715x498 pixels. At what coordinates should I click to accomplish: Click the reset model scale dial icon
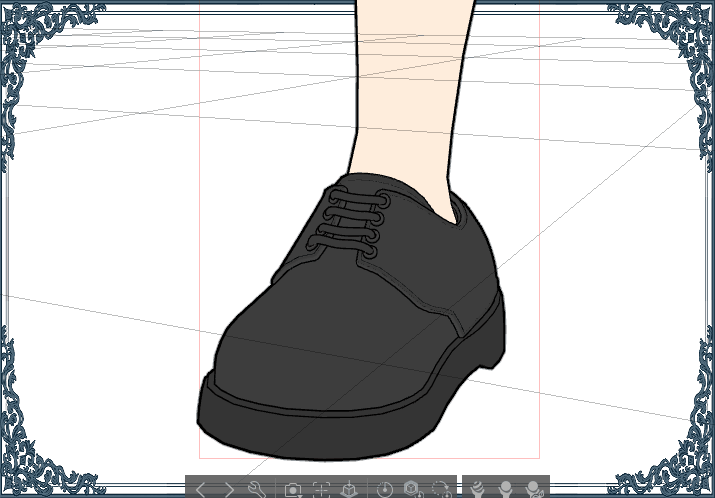(385, 490)
